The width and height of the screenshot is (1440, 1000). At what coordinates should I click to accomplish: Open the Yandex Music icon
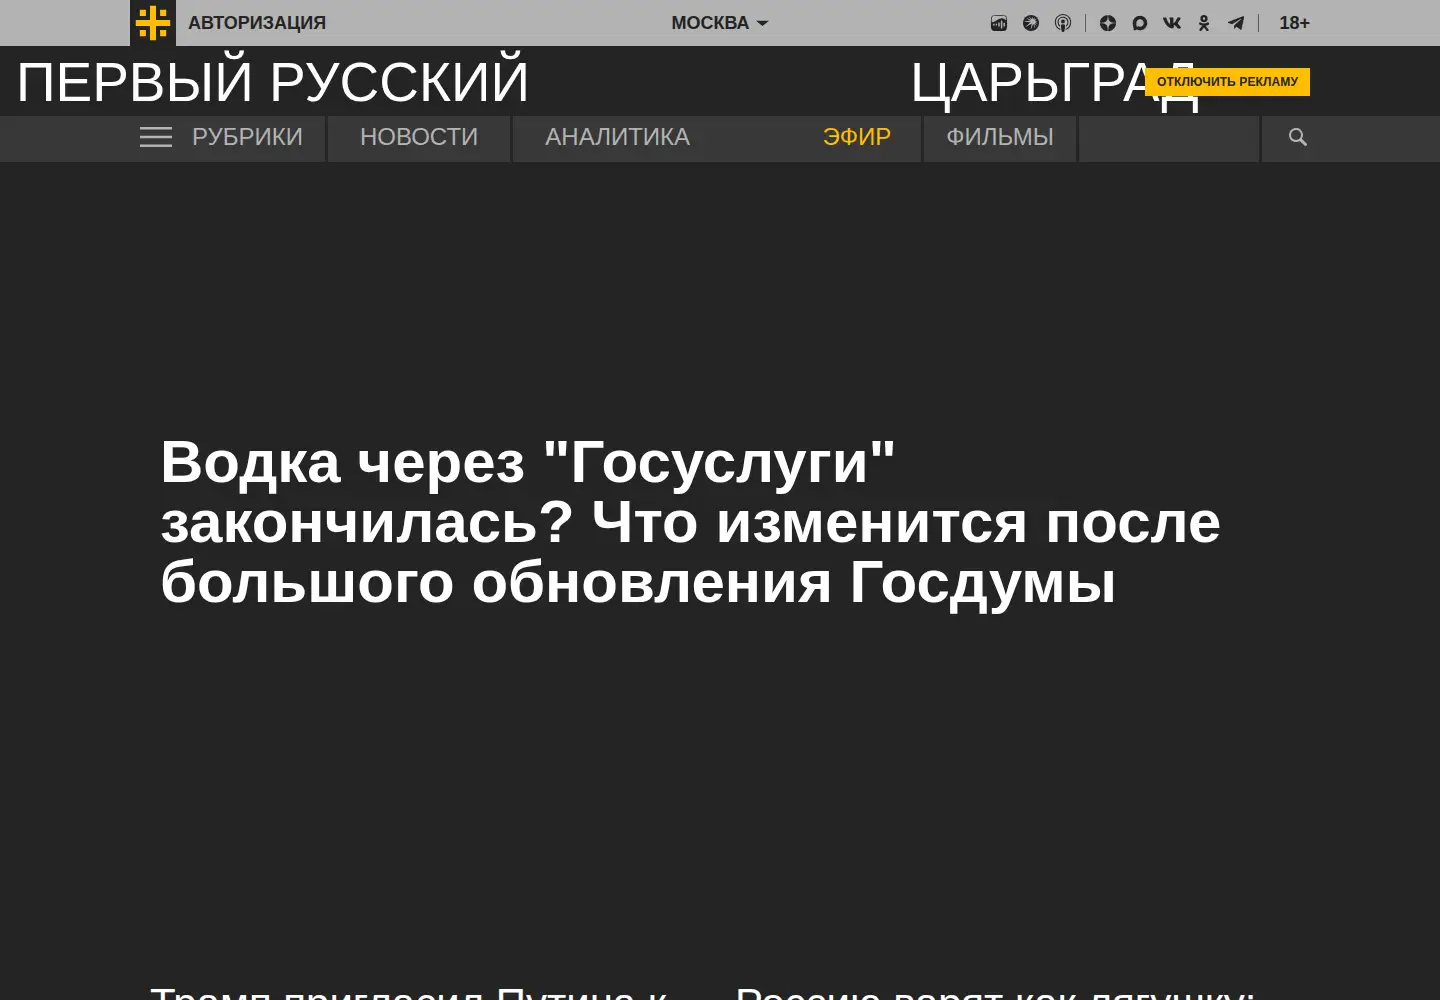click(x=1031, y=23)
